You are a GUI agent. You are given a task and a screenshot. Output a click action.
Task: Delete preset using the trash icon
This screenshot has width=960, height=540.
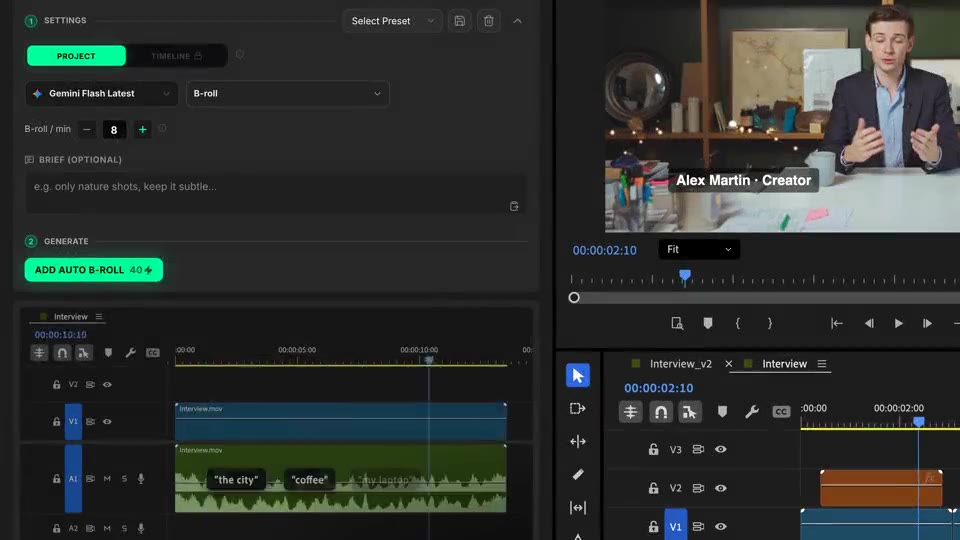[x=489, y=21]
